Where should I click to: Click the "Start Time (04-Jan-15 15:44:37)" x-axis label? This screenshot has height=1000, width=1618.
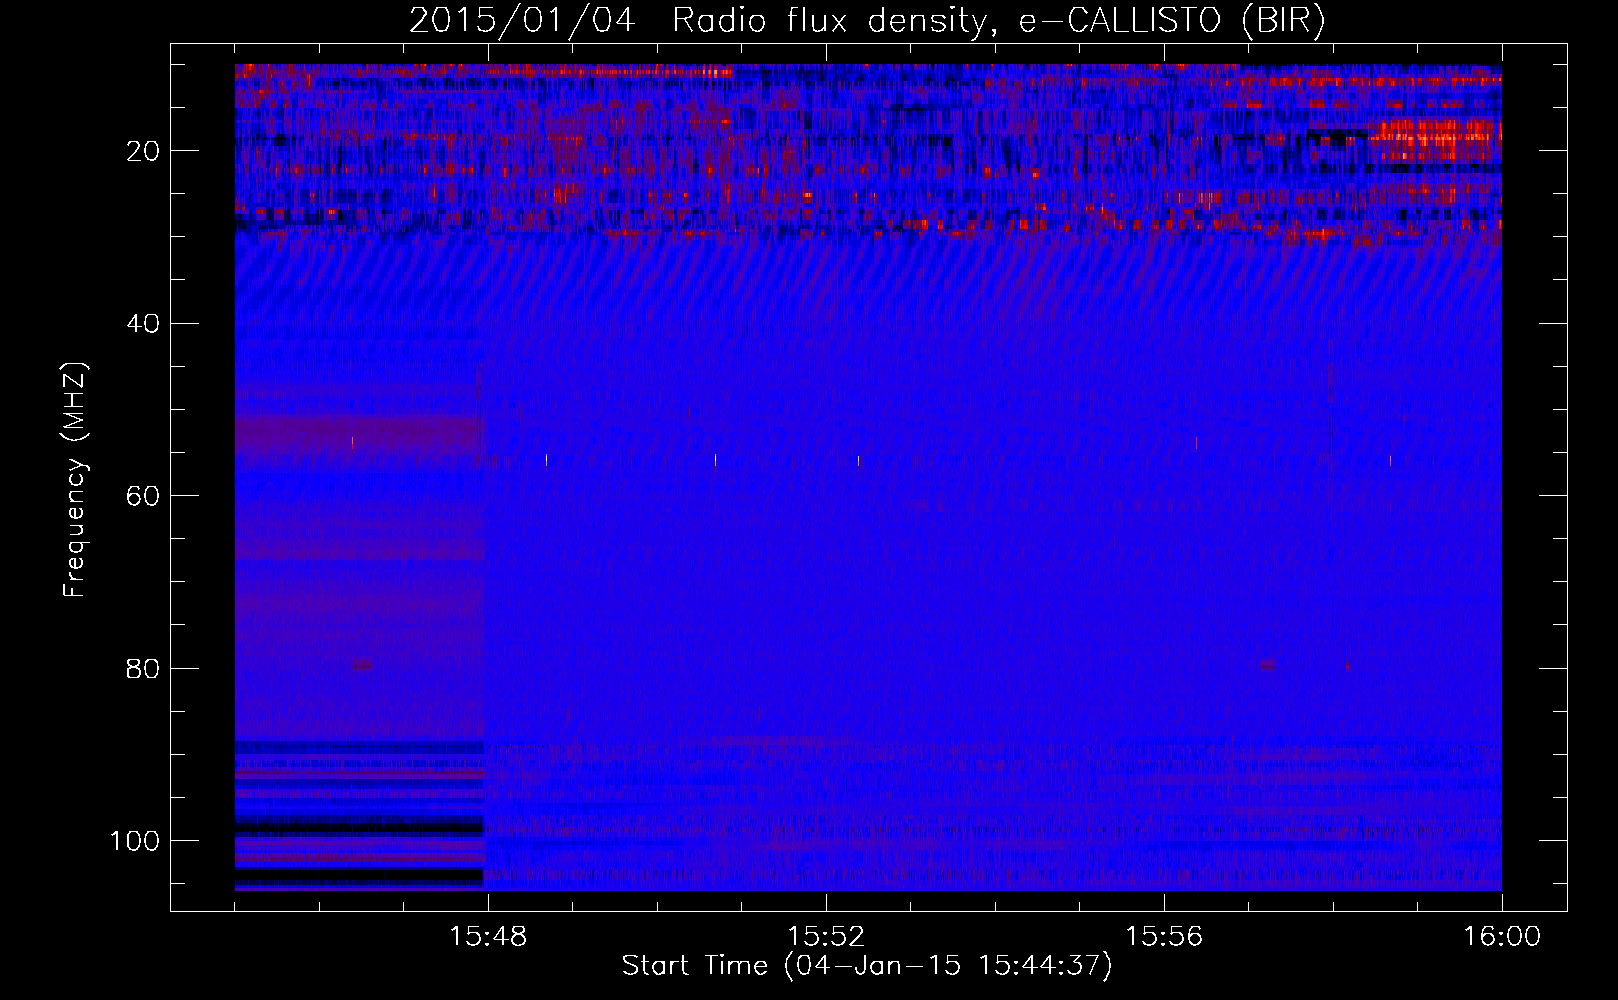[x=867, y=966]
